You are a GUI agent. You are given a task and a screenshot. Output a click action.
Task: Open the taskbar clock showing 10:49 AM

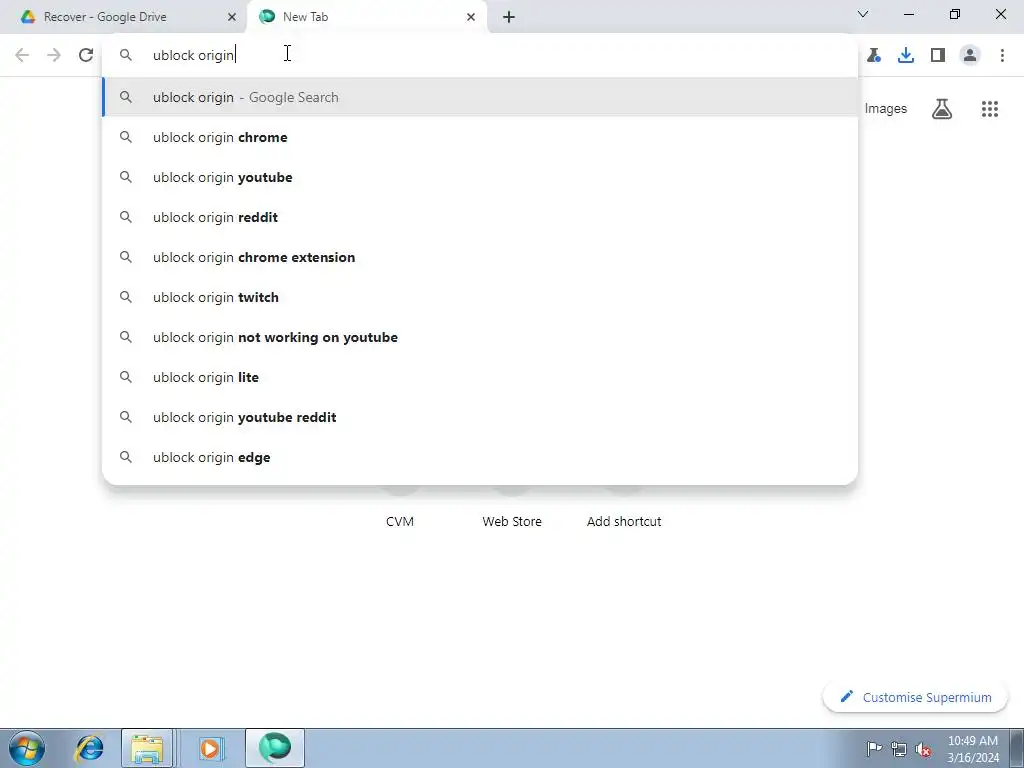pos(972,749)
